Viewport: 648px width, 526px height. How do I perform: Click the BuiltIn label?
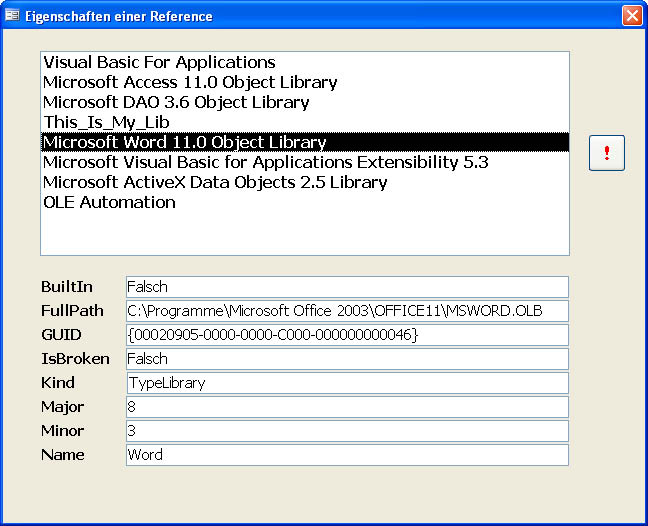click(67, 287)
